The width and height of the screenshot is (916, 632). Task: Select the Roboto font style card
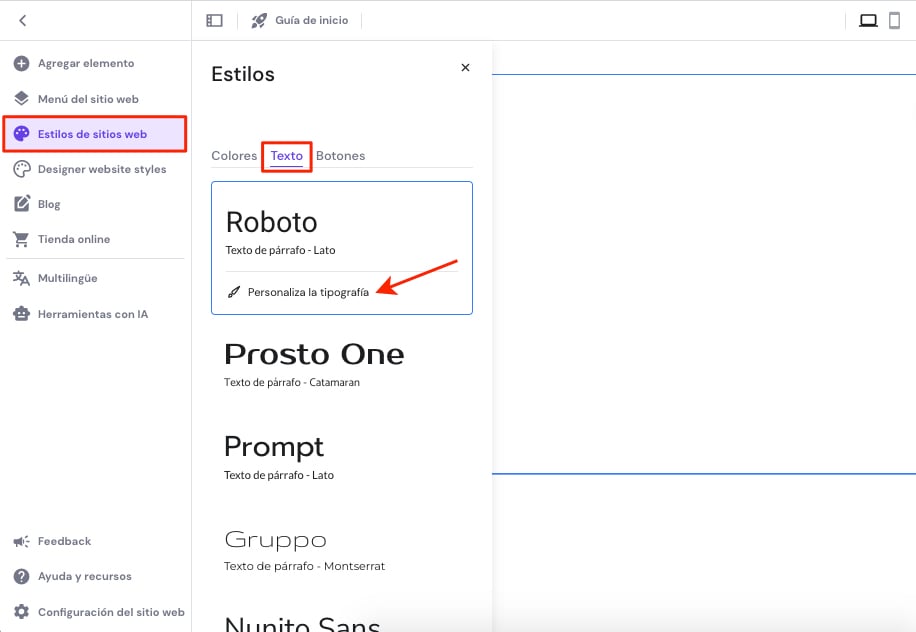click(342, 248)
